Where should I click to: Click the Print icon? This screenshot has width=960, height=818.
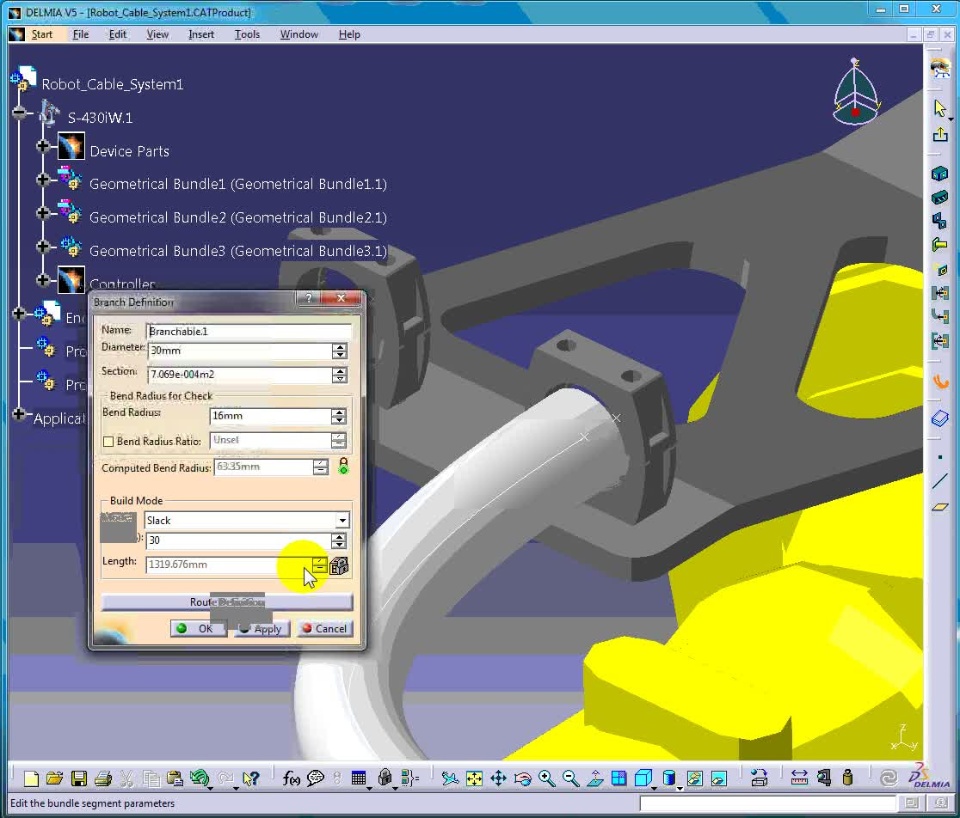click(103, 778)
